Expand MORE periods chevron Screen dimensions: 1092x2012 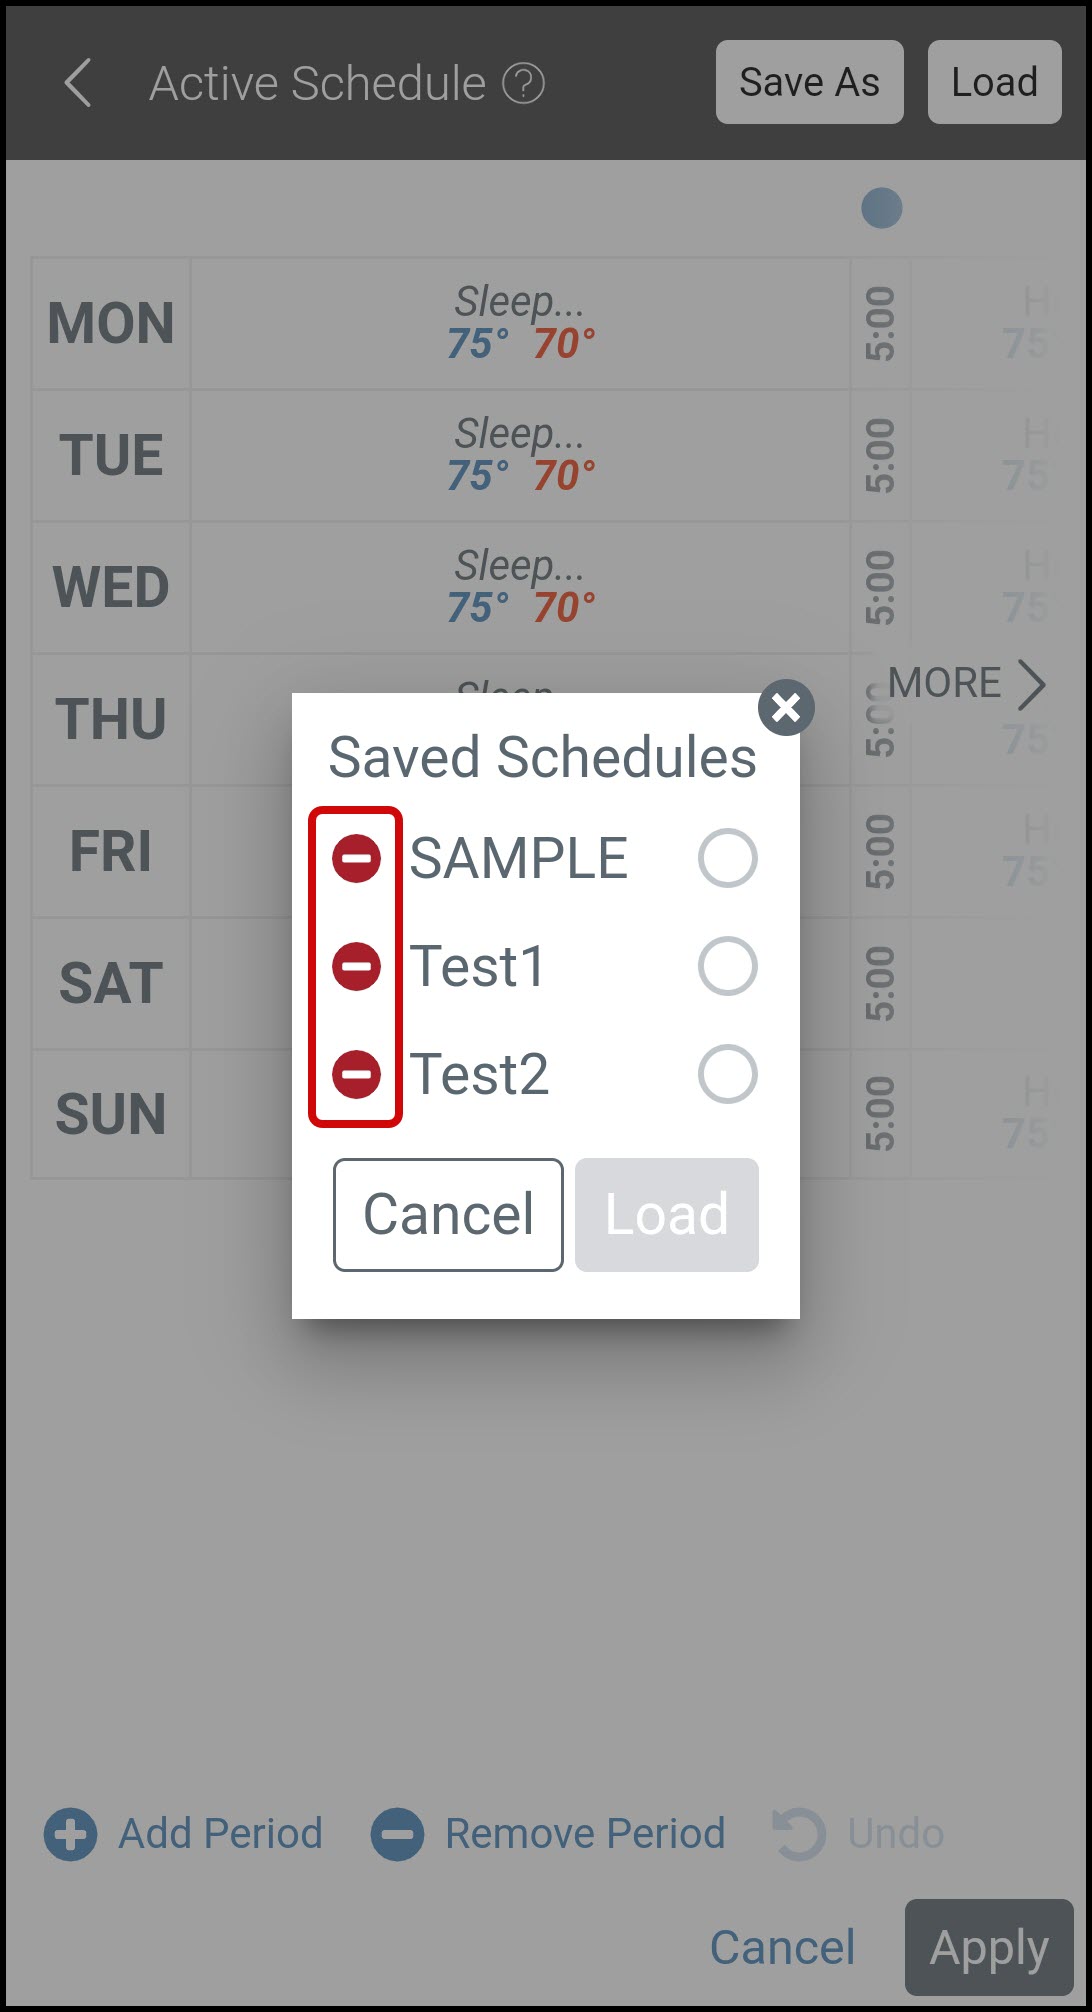pos(1031,685)
